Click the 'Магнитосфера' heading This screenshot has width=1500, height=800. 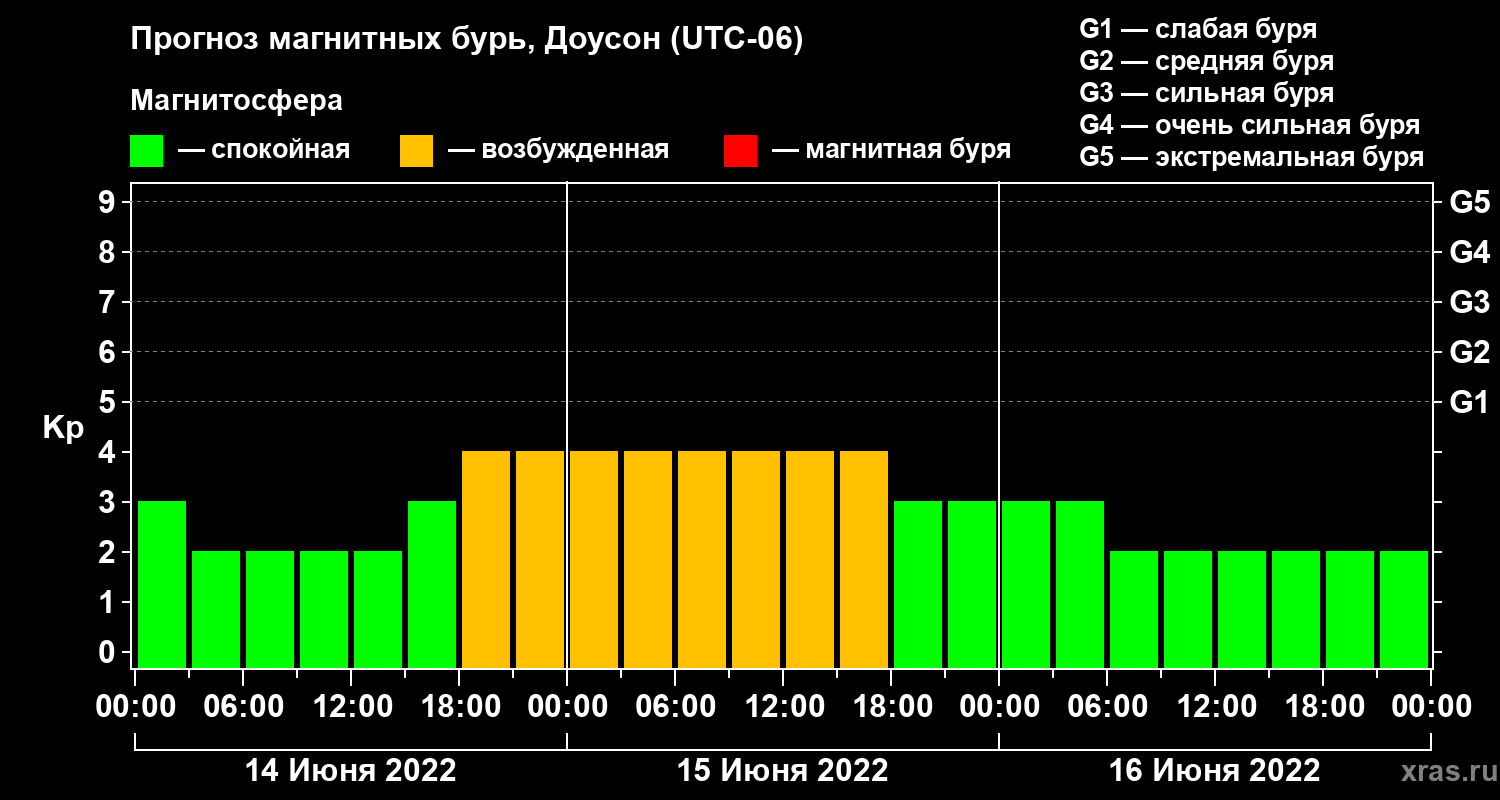point(236,101)
